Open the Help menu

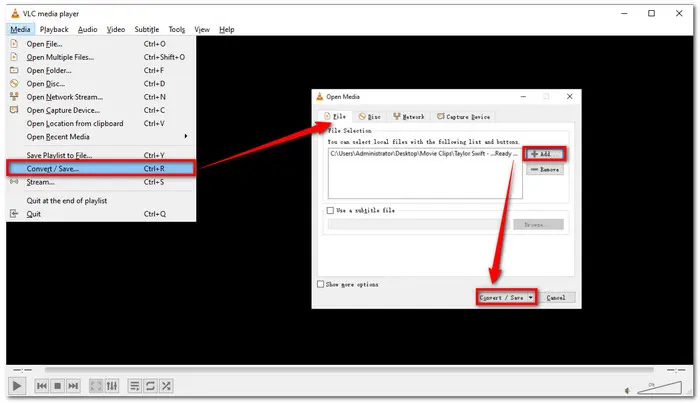[227, 29]
